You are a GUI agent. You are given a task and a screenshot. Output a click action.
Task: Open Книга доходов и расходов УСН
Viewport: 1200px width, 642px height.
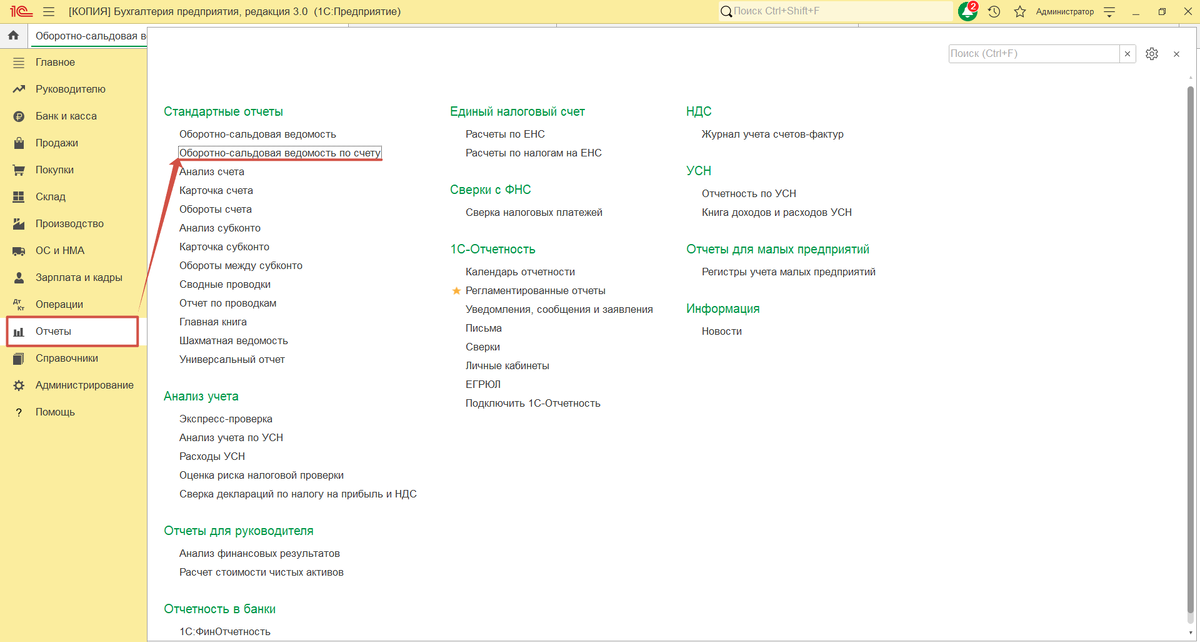click(x=777, y=212)
